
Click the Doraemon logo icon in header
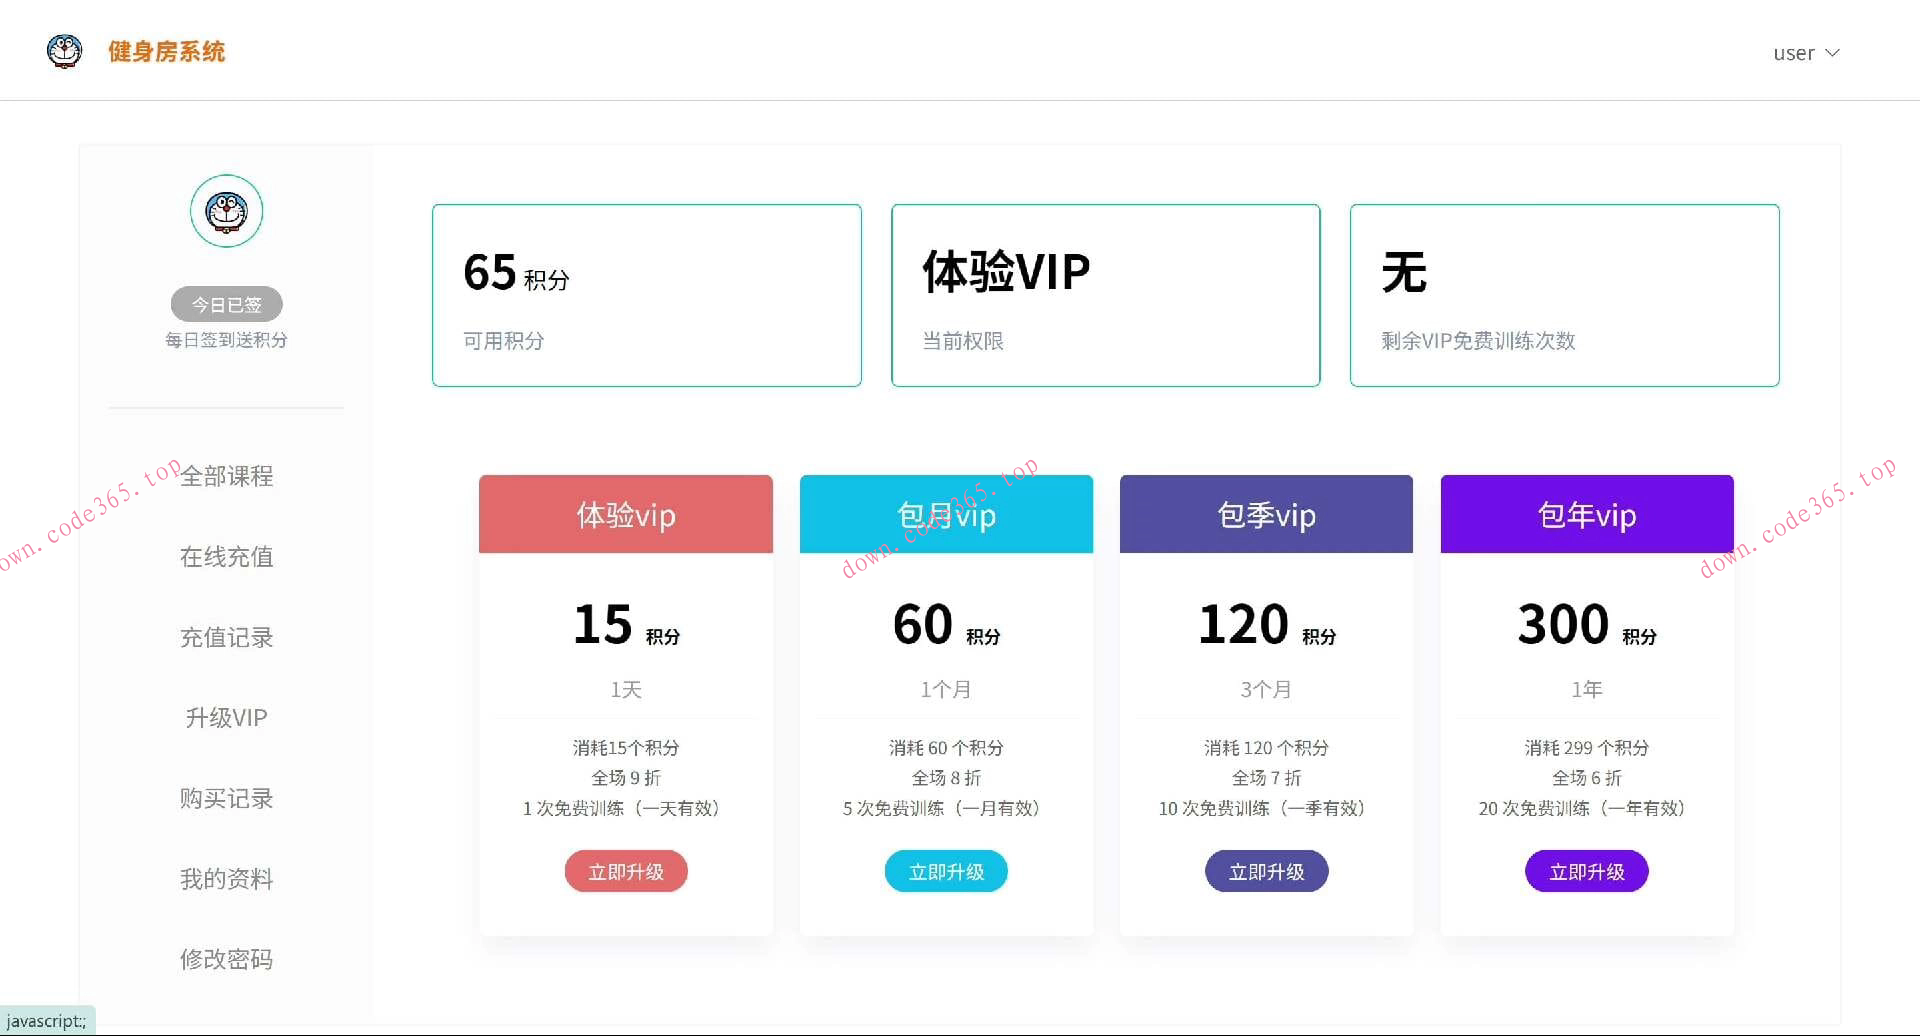coord(64,51)
